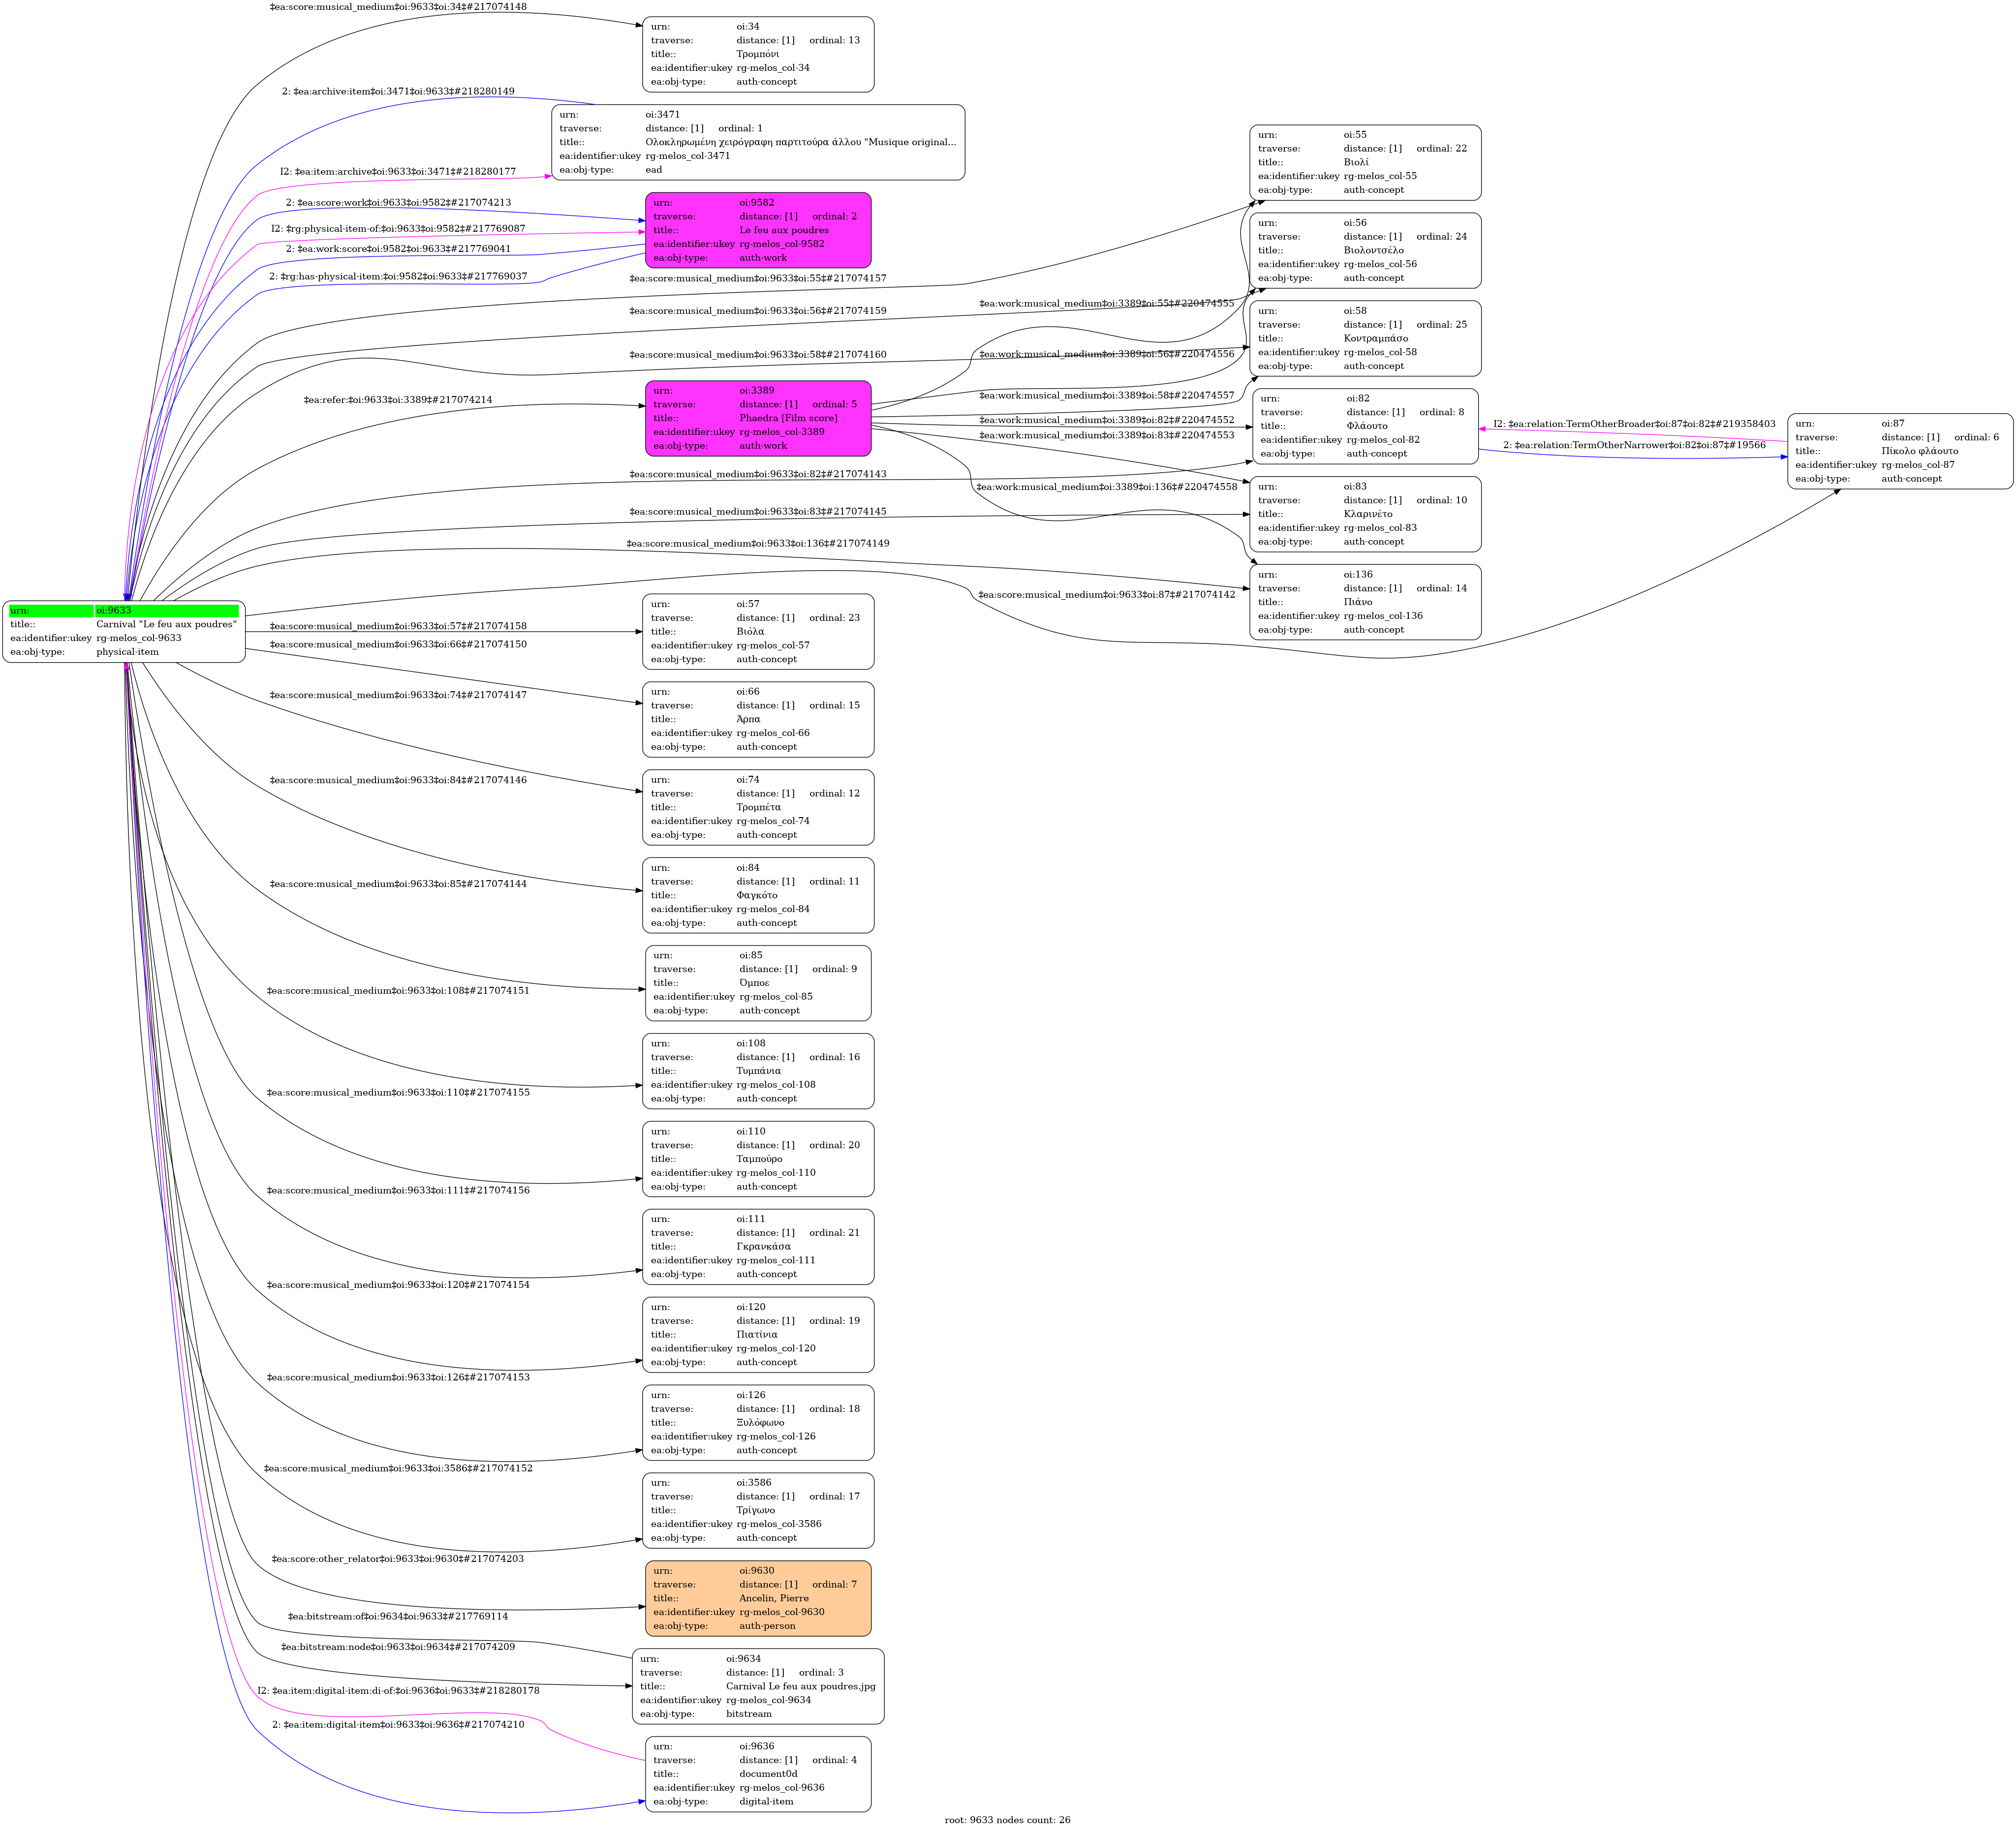Select the Phaedra [Film score] node

(758, 418)
